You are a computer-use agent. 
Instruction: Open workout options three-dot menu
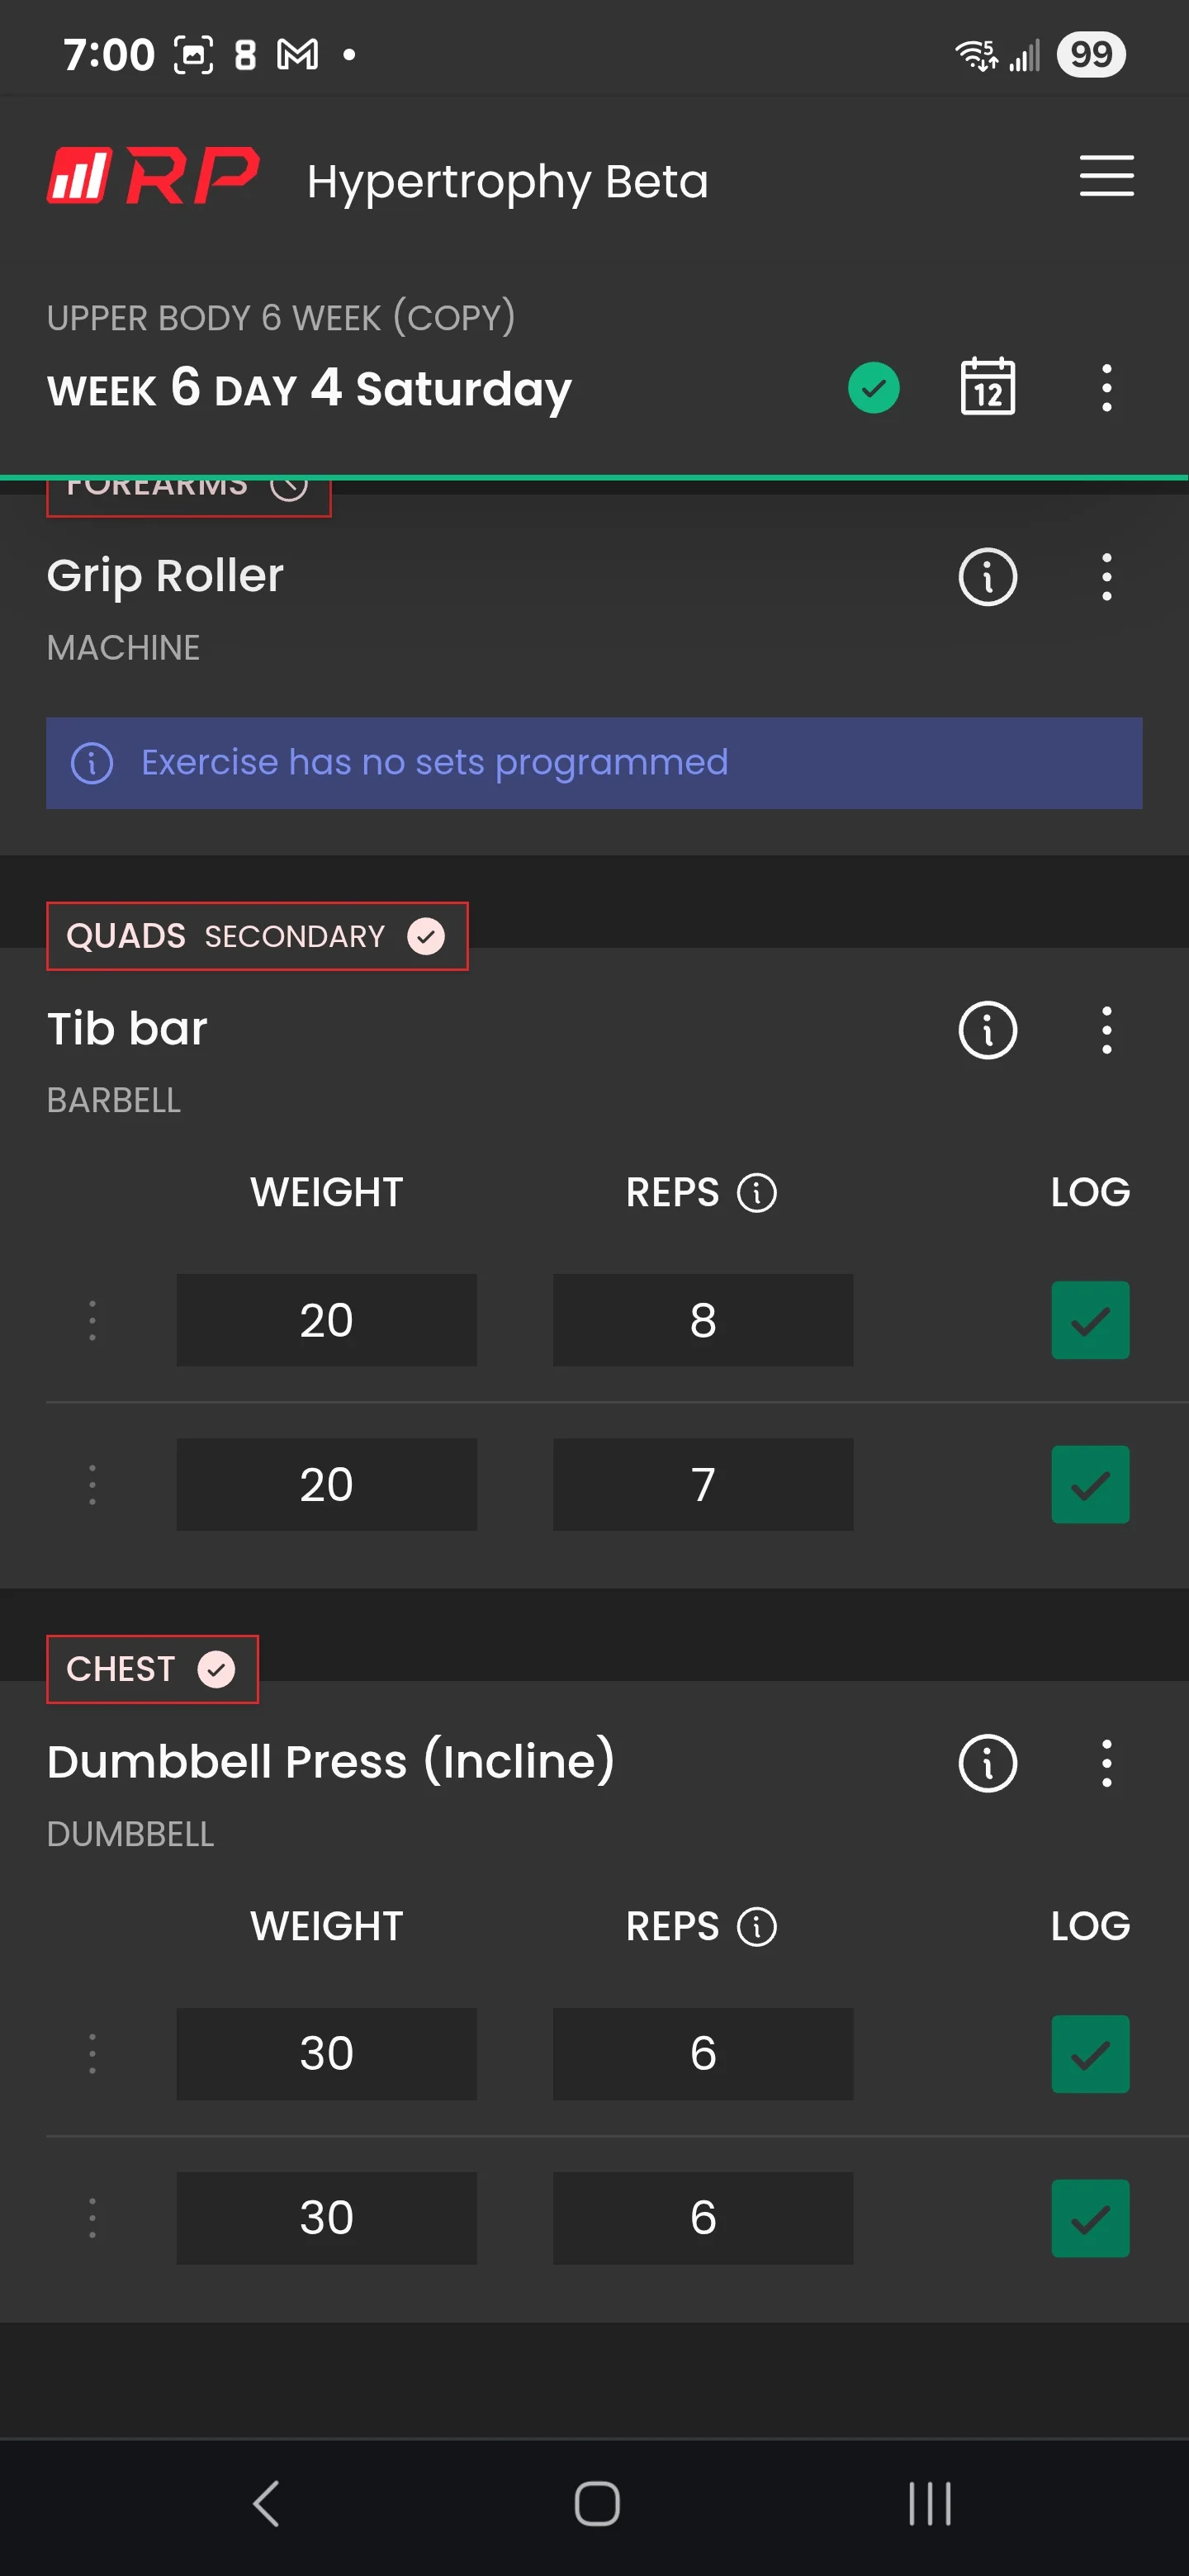click(1106, 387)
